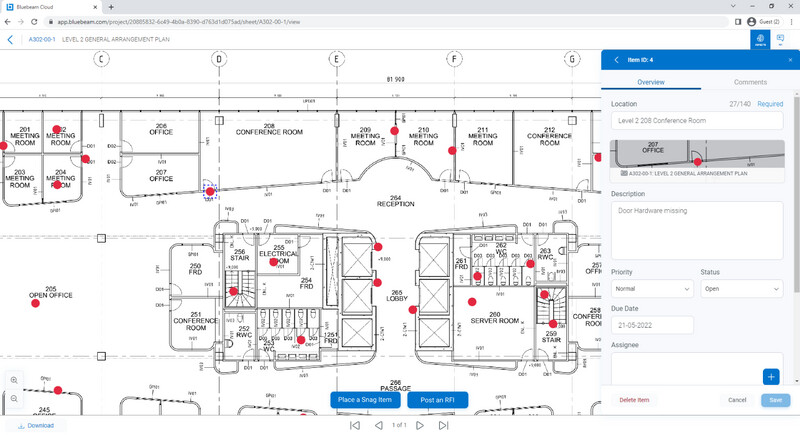Click the Place a Snag Item button
The image size is (800, 435).
tap(365, 400)
